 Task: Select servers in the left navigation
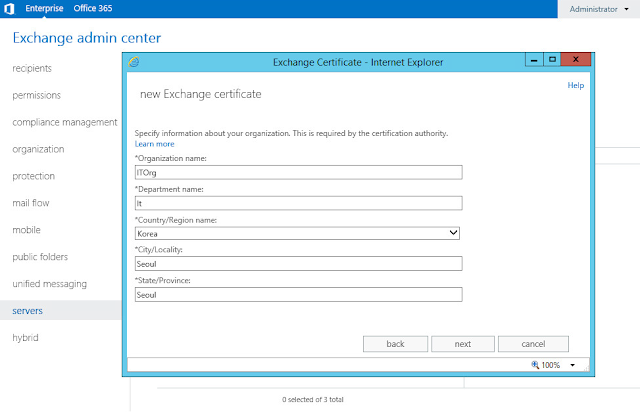tap(60, 311)
